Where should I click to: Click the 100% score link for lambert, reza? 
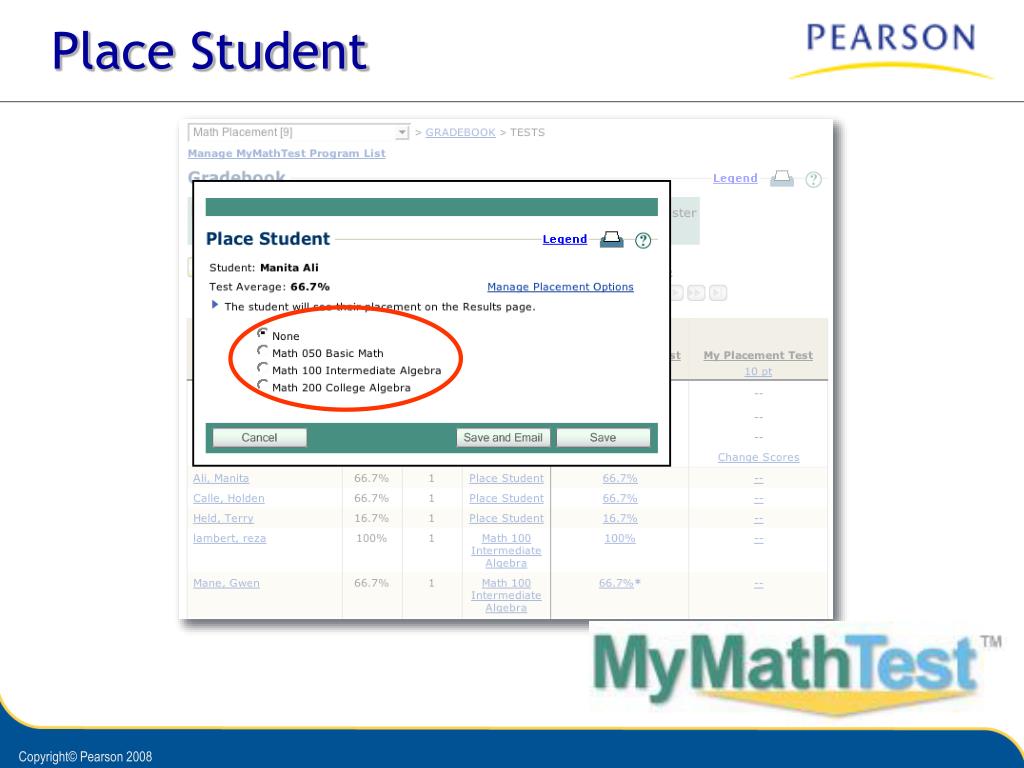(620, 539)
